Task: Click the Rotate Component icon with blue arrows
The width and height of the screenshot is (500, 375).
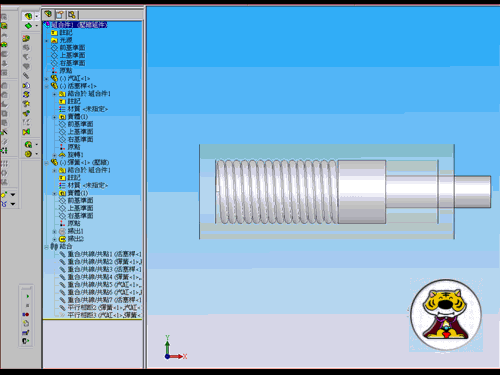Action: [x=26, y=95]
